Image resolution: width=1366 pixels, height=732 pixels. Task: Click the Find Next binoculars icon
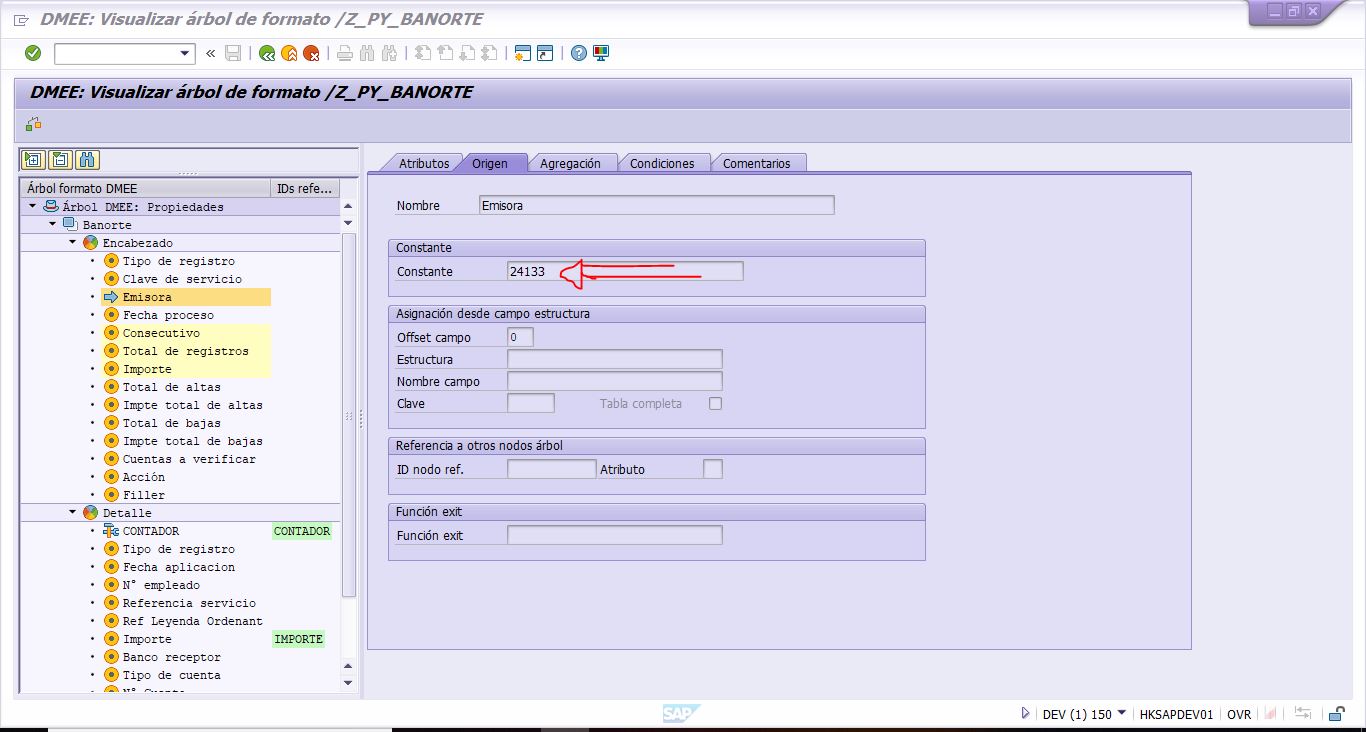click(x=389, y=53)
